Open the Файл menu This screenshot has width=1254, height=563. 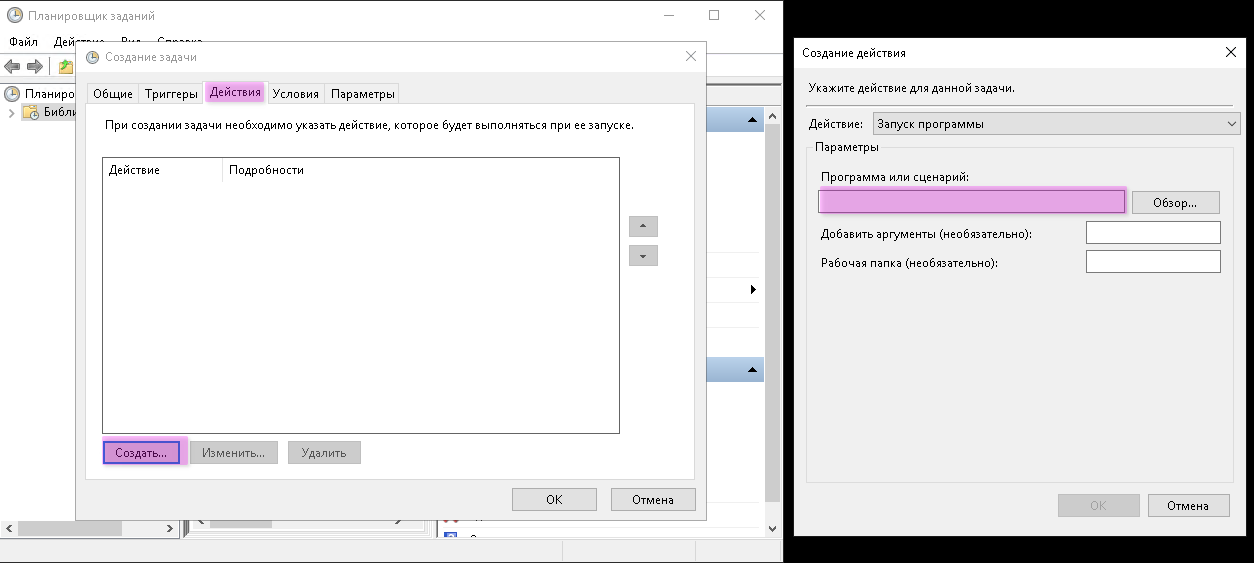[x=23, y=42]
